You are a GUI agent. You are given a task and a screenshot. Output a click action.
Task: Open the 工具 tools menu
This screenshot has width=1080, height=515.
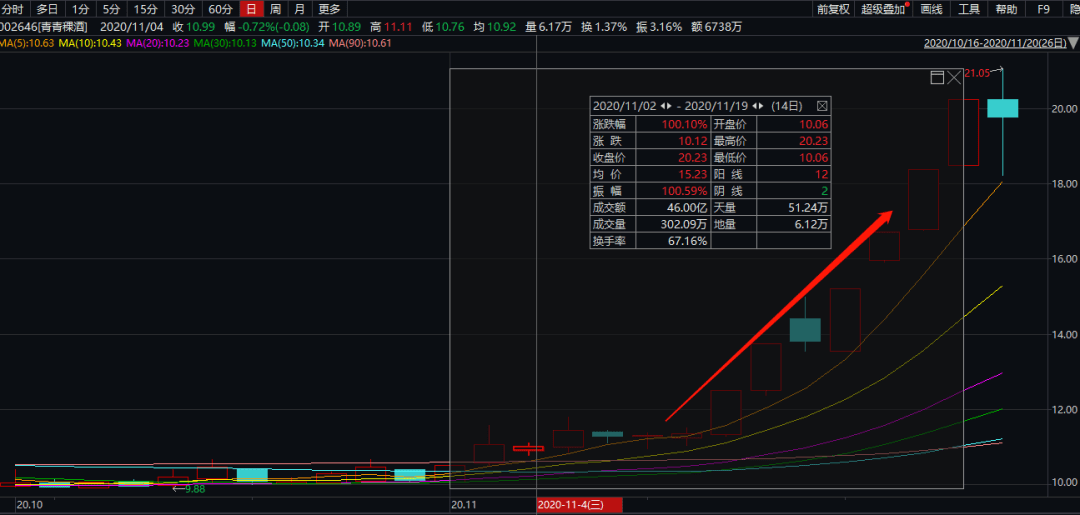[969, 9]
